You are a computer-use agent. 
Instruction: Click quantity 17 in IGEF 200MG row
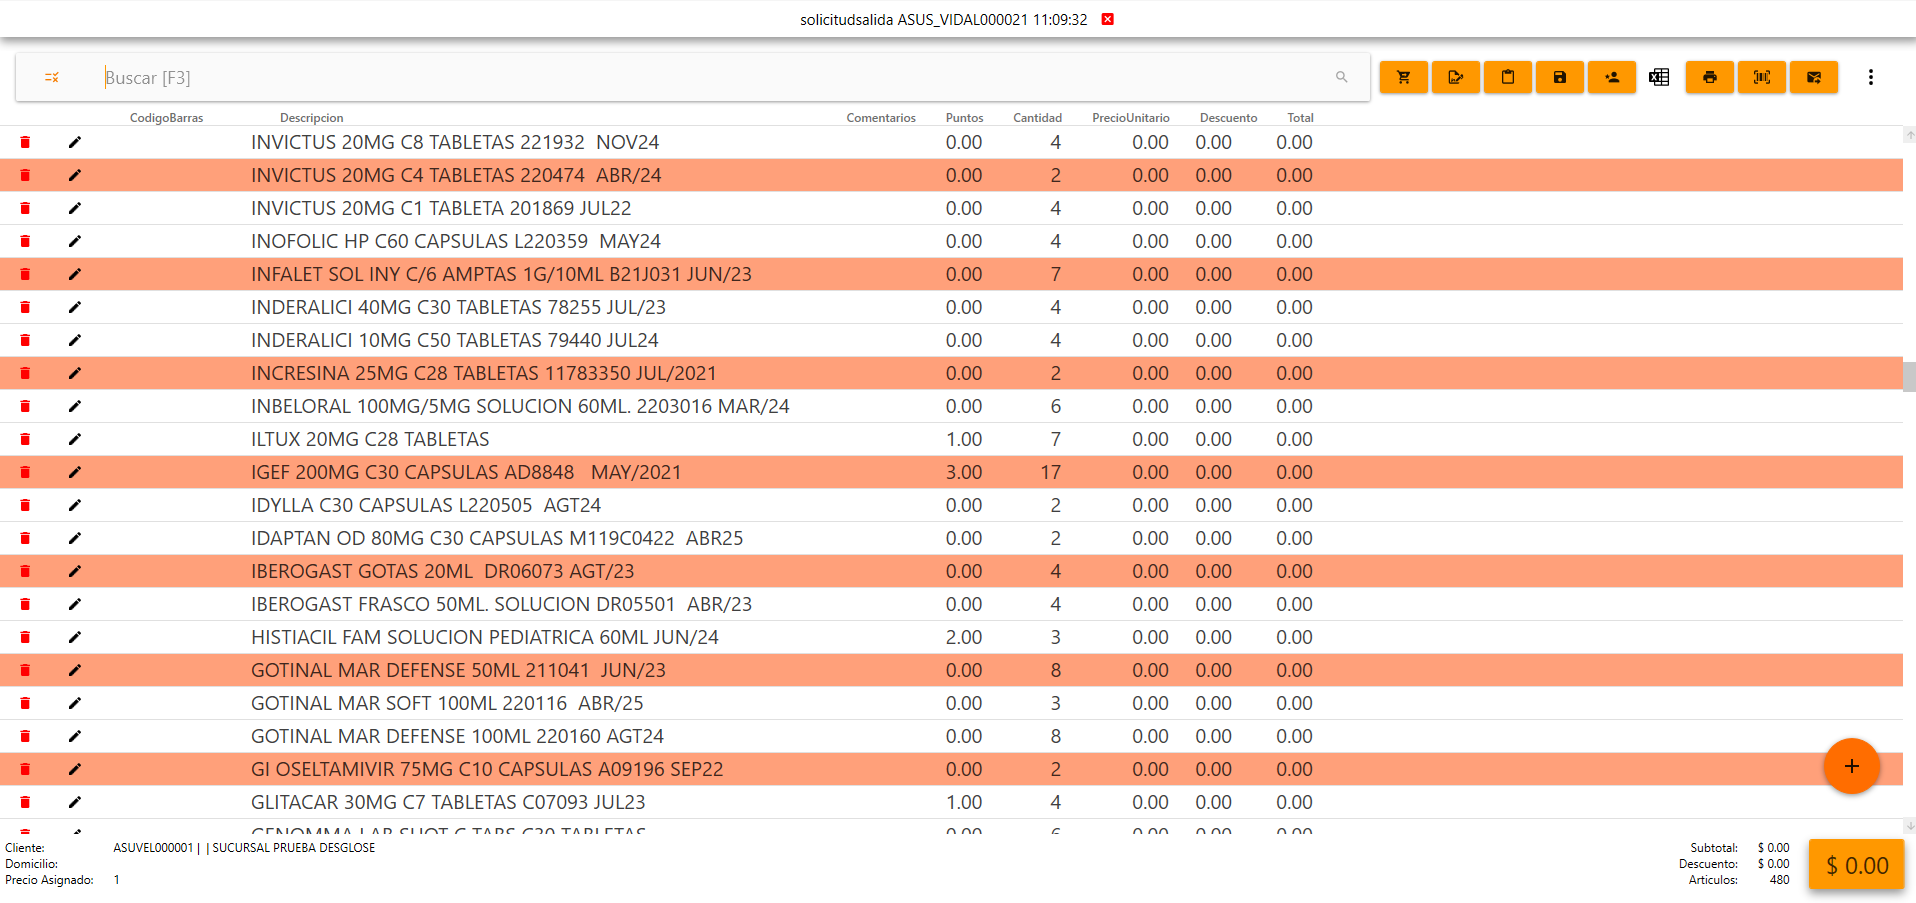(x=1050, y=472)
